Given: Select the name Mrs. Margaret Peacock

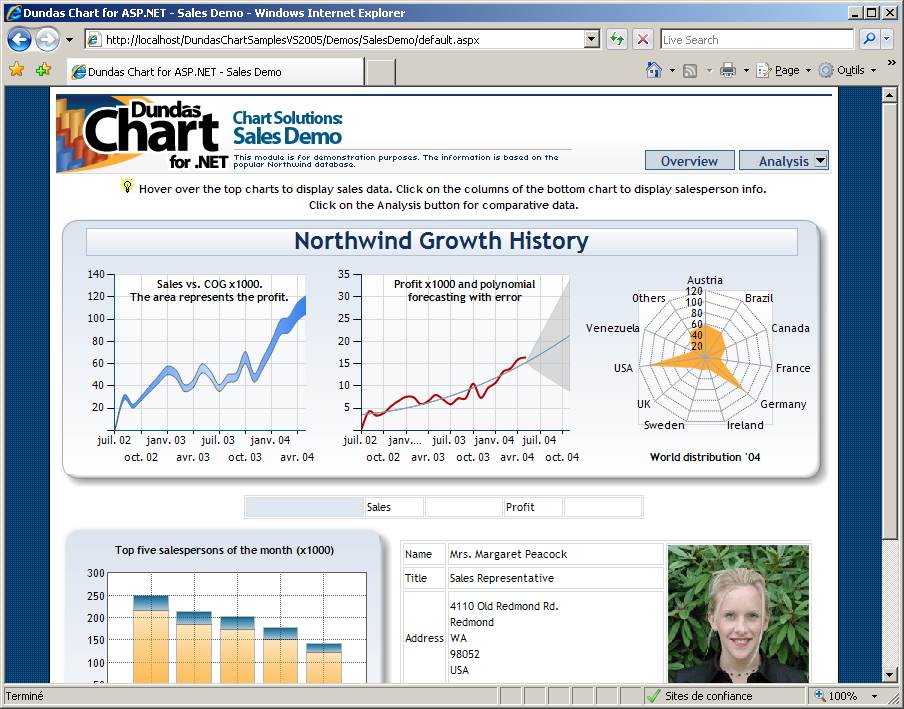Looking at the screenshot, I should (508, 554).
